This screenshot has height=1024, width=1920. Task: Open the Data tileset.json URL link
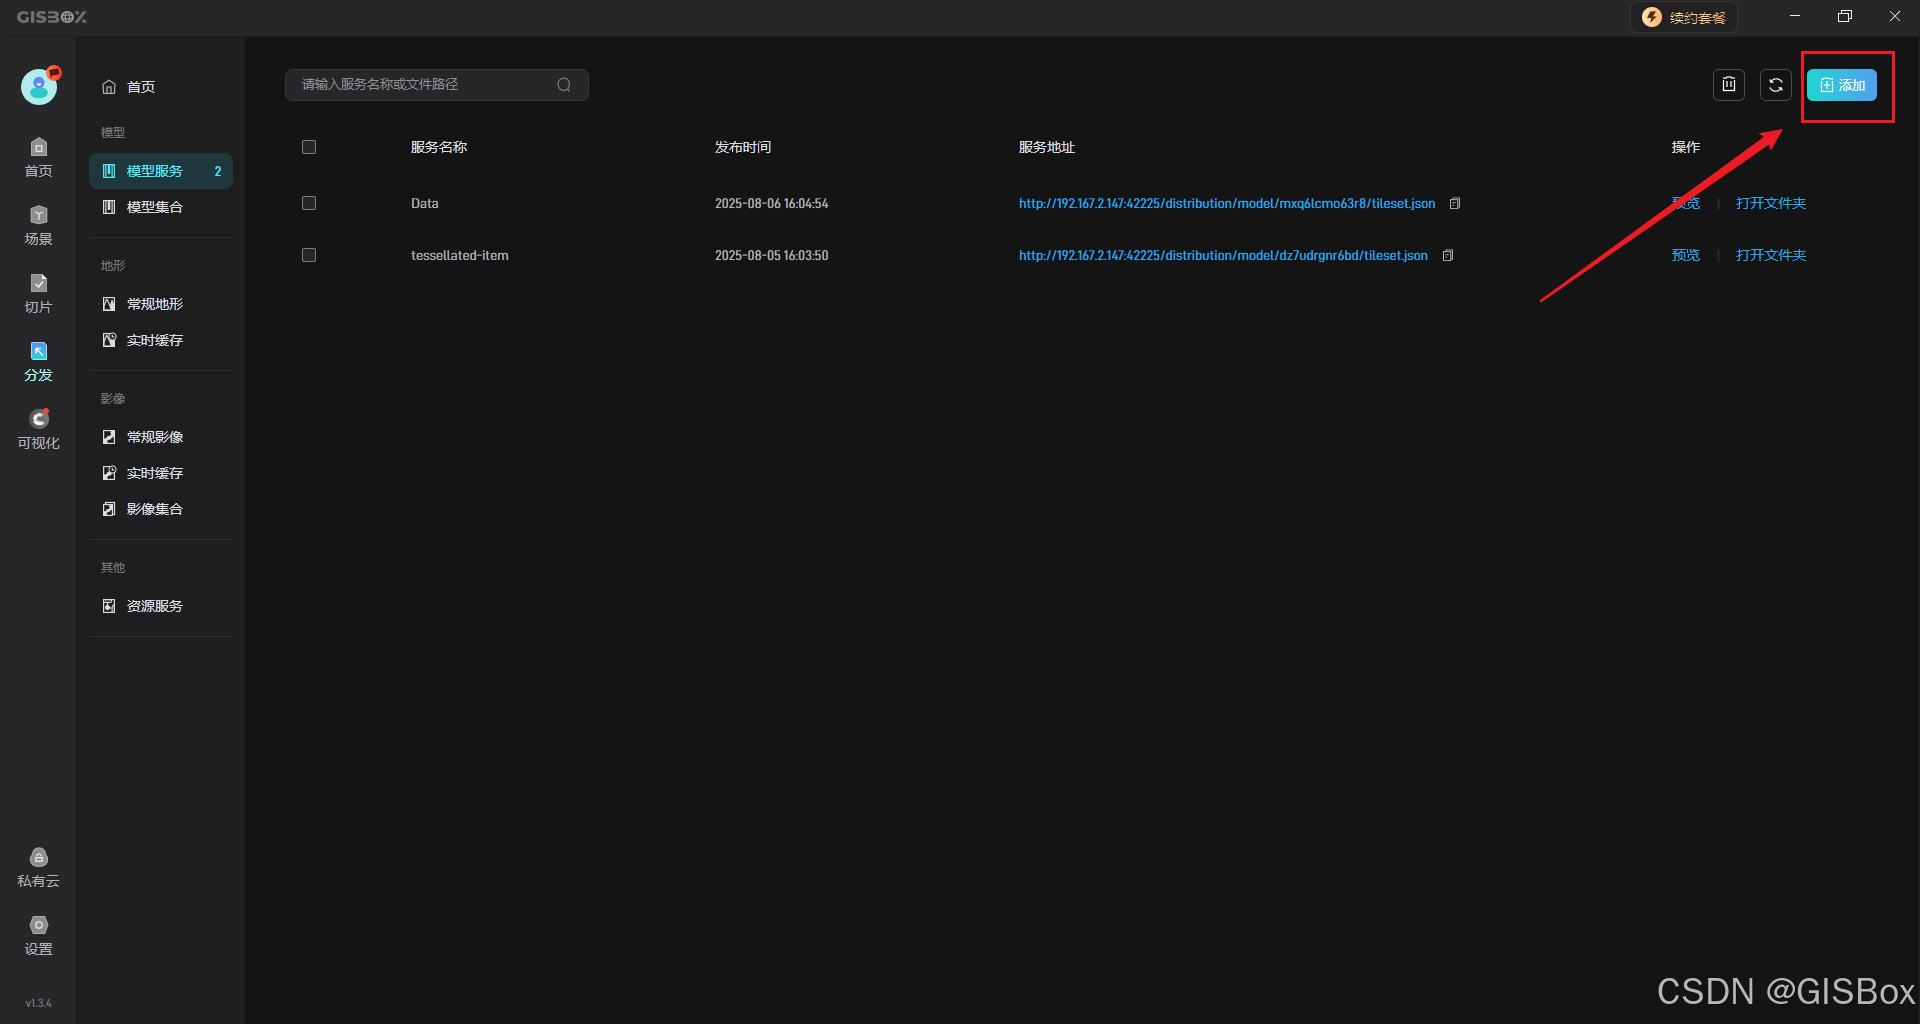coord(1227,203)
